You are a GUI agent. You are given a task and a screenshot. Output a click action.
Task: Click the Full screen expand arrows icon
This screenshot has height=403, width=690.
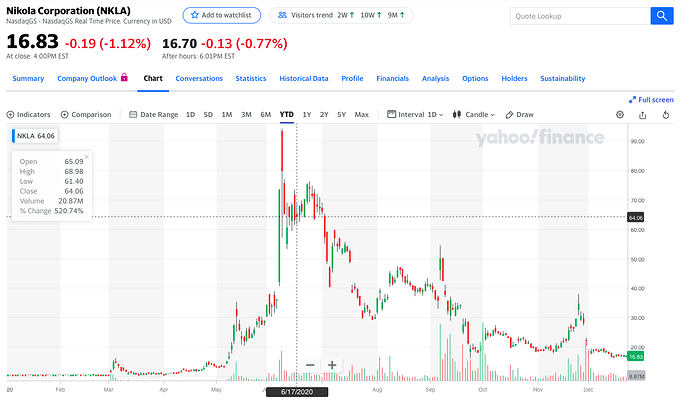pos(632,100)
